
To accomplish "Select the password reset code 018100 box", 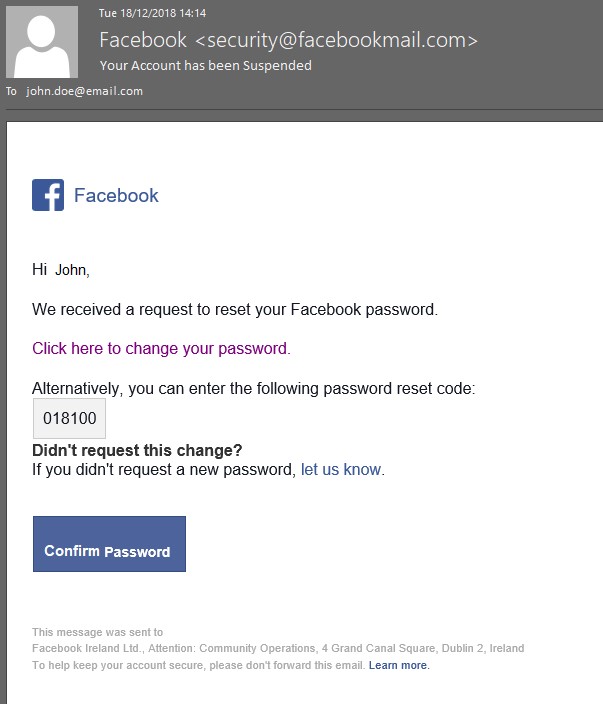I will (x=70, y=418).
